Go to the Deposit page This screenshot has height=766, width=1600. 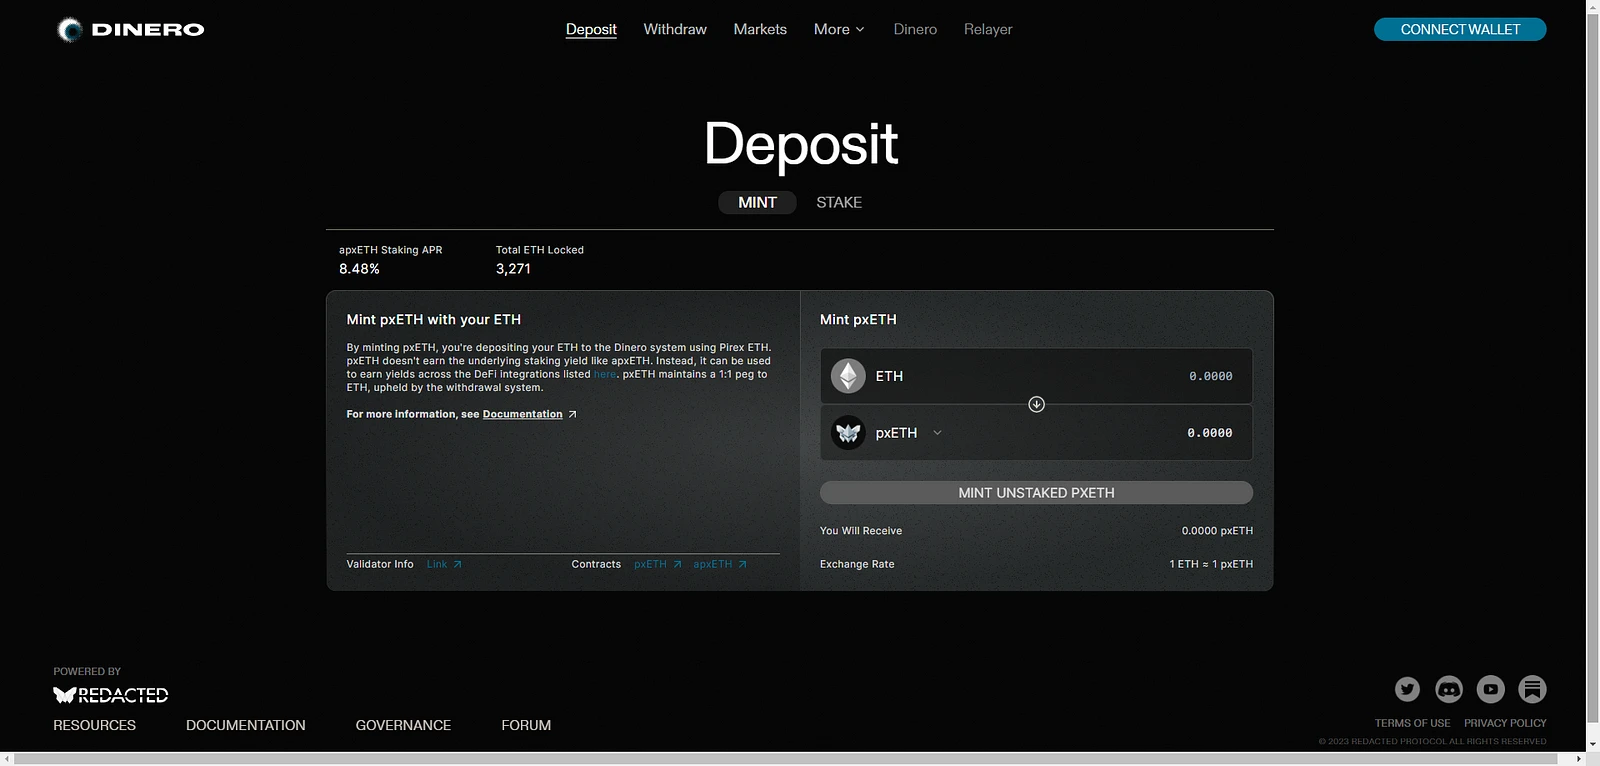click(x=591, y=30)
